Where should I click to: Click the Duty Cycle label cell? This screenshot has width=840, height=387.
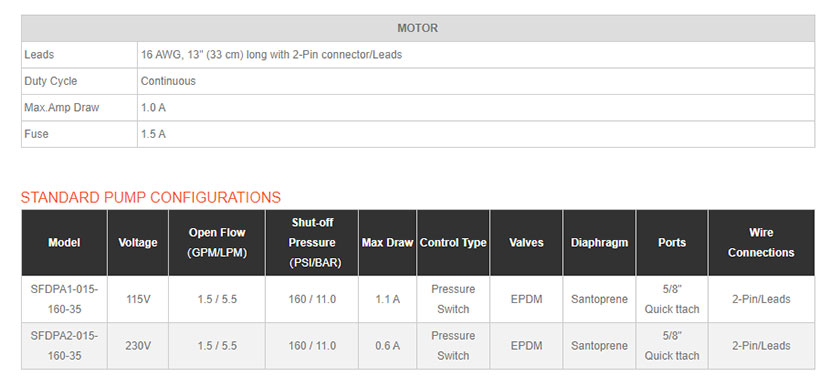tap(79, 81)
